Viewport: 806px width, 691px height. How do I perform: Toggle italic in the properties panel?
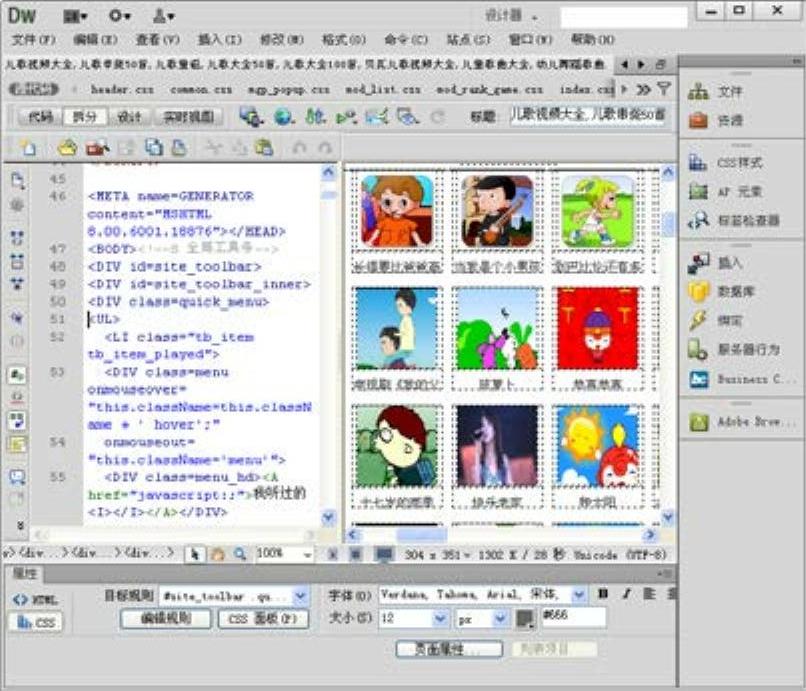pos(626,594)
